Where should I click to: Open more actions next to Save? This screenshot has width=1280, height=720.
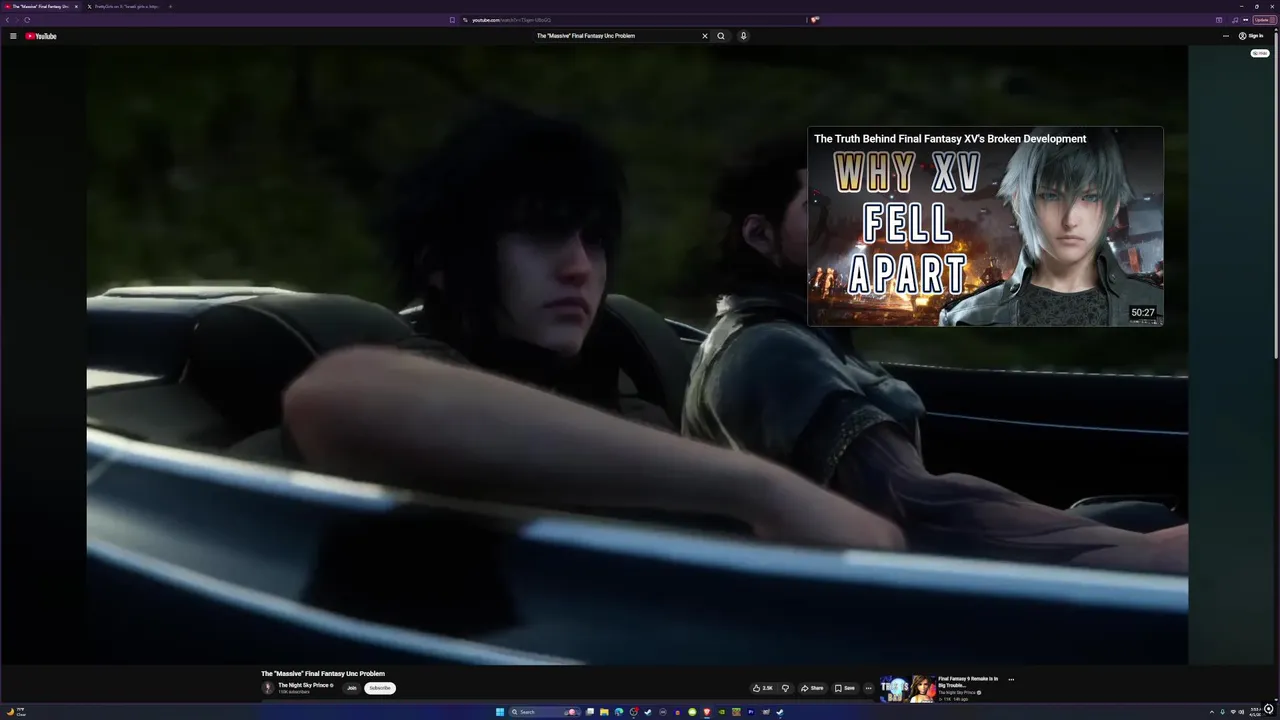click(x=868, y=688)
